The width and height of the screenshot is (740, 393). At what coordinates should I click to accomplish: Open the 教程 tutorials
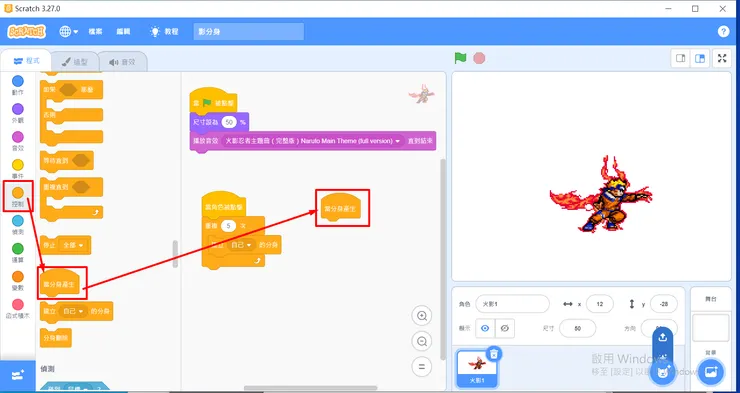[164, 32]
